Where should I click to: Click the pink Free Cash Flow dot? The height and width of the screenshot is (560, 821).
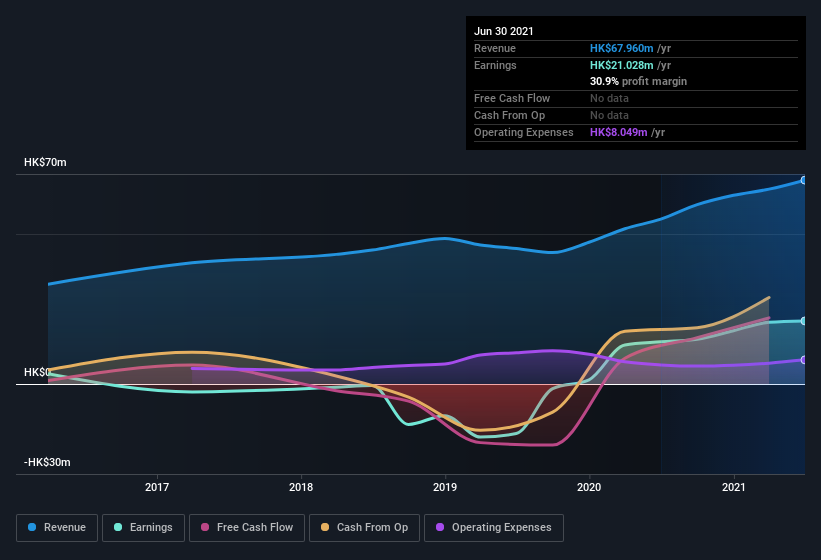pyautogui.click(x=205, y=527)
